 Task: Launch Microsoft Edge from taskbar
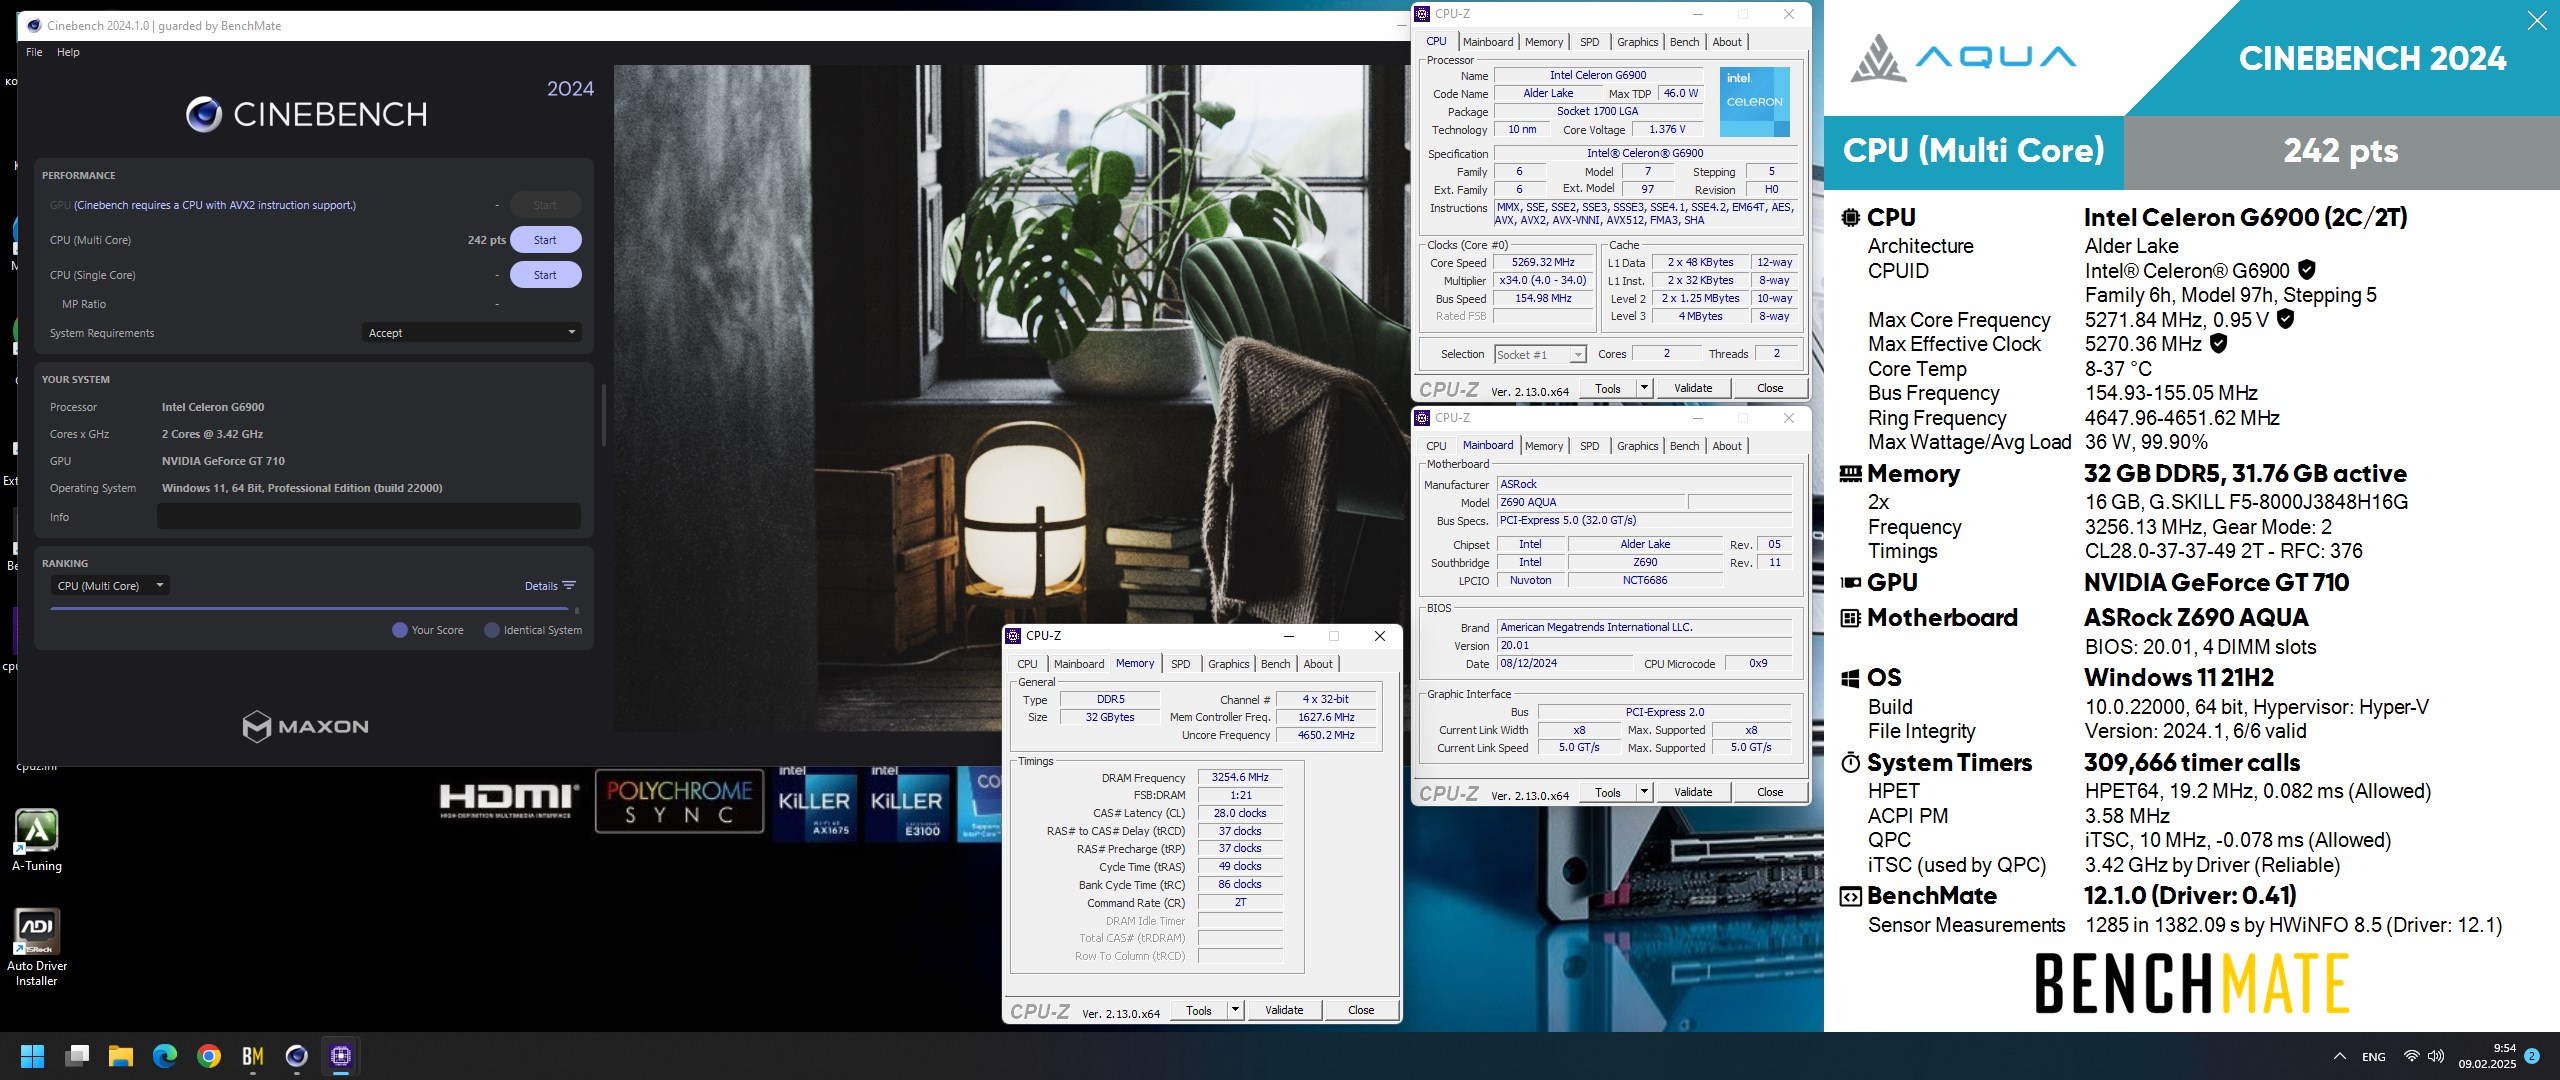click(x=165, y=1056)
